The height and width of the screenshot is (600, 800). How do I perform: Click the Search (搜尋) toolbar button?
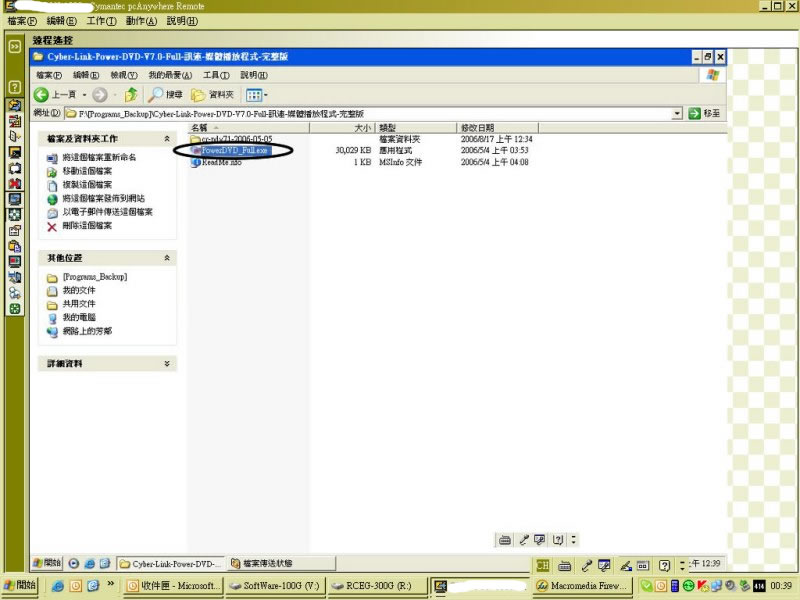(165, 94)
